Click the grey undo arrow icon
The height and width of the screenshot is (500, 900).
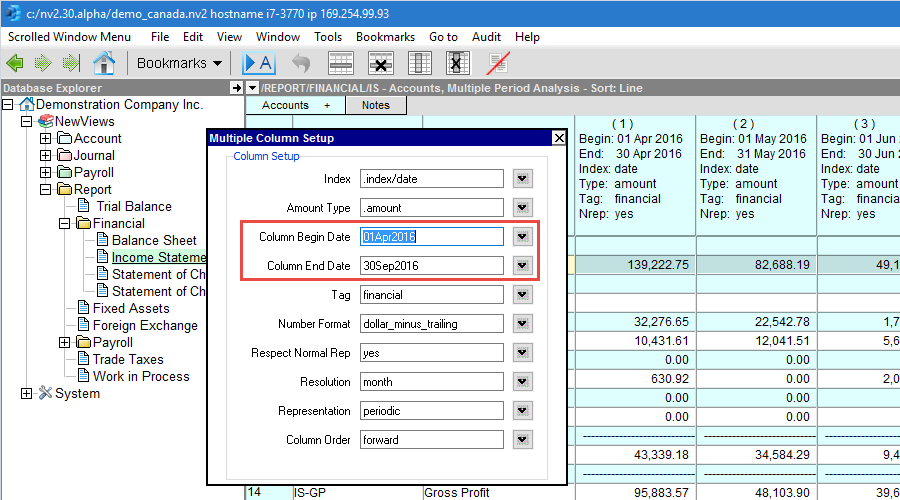click(301, 63)
